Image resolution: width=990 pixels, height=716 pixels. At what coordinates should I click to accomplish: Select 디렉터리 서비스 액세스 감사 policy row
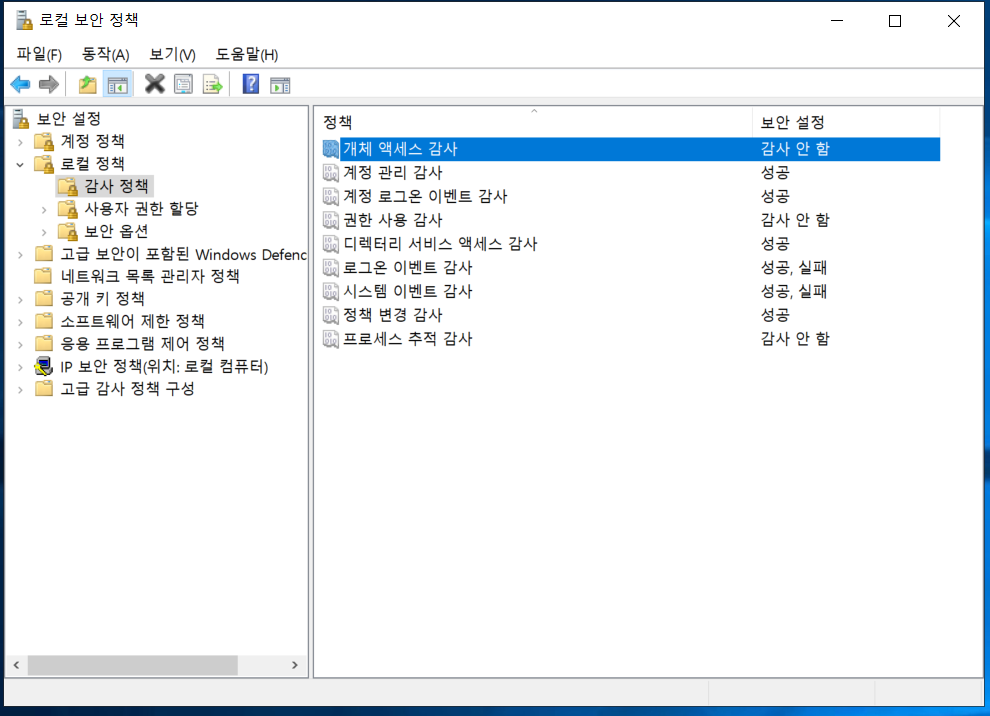coord(630,244)
